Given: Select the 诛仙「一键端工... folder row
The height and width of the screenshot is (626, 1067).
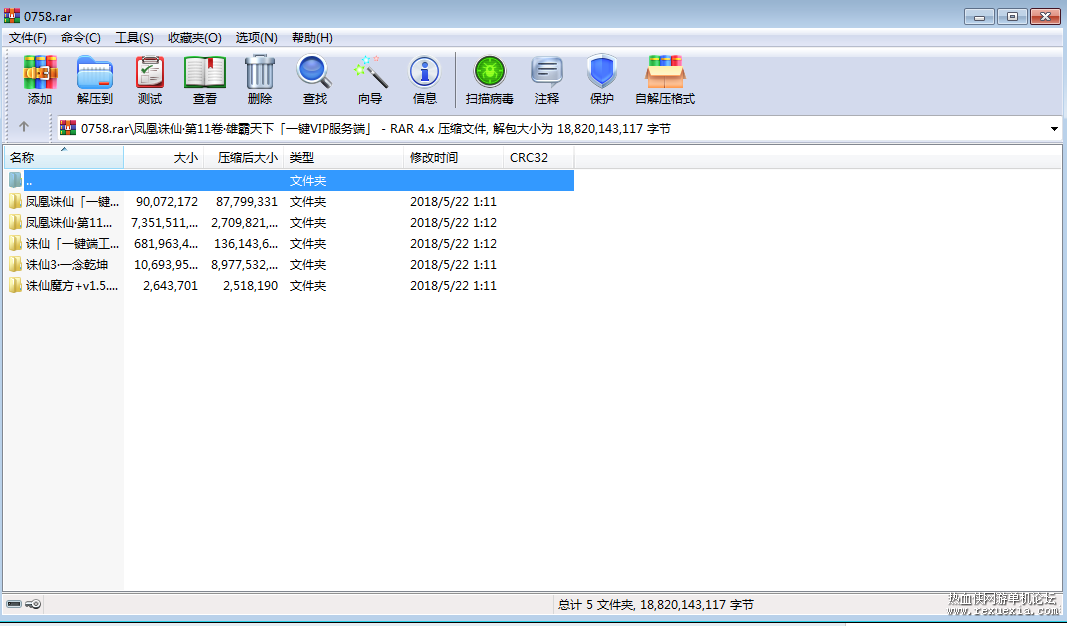Looking at the screenshot, I should [x=289, y=244].
